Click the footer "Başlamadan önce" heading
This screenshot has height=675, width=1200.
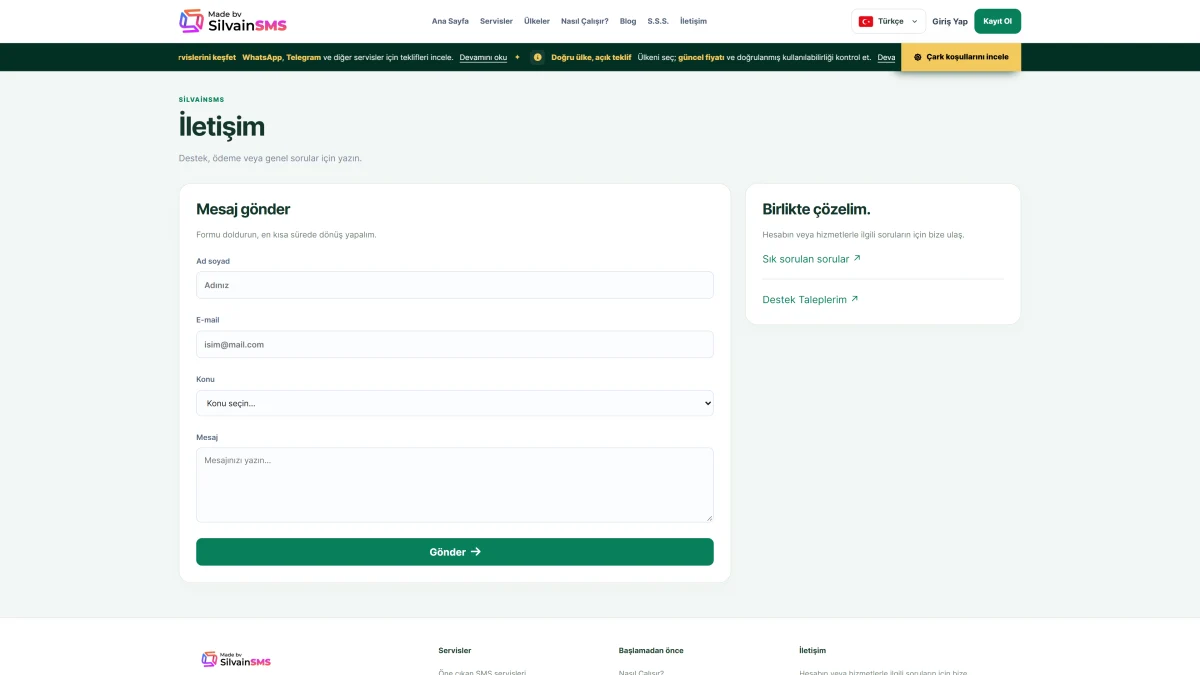click(x=651, y=650)
